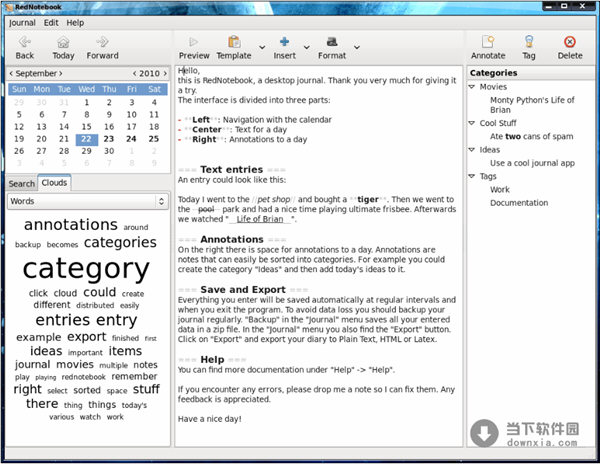Open Preview mode with the play icon

pyautogui.click(x=194, y=42)
